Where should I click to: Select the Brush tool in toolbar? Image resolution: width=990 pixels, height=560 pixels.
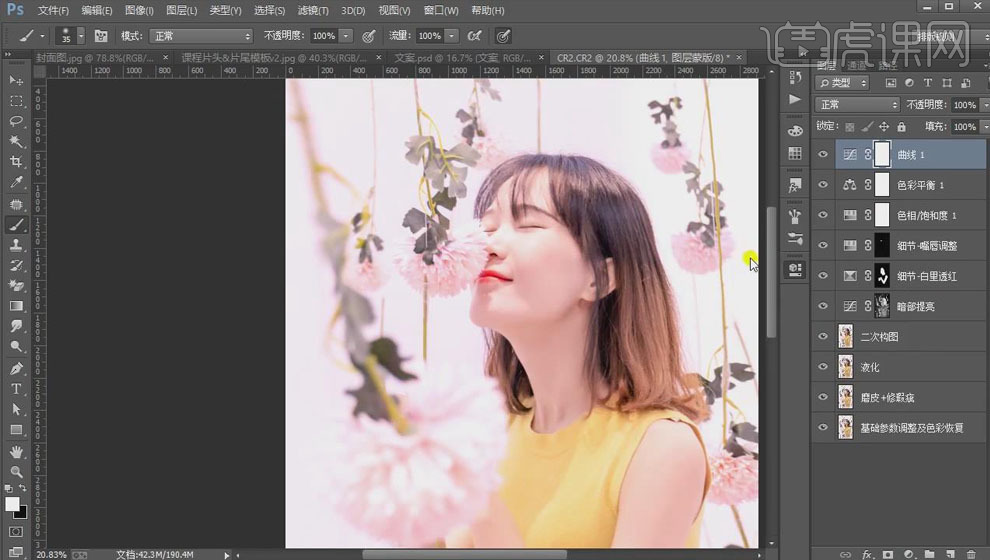[x=16, y=224]
